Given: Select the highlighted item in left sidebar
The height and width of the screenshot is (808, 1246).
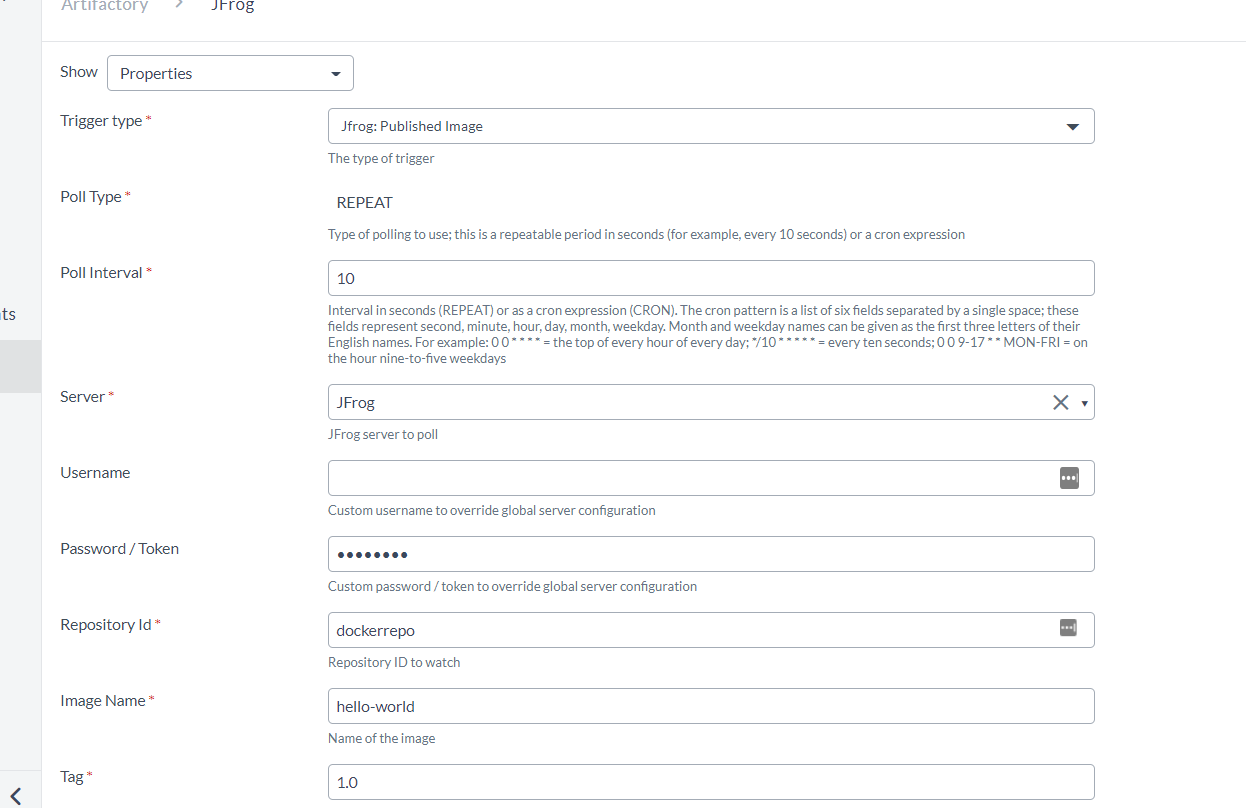Looking at the screenshot, I should (20, 366).
